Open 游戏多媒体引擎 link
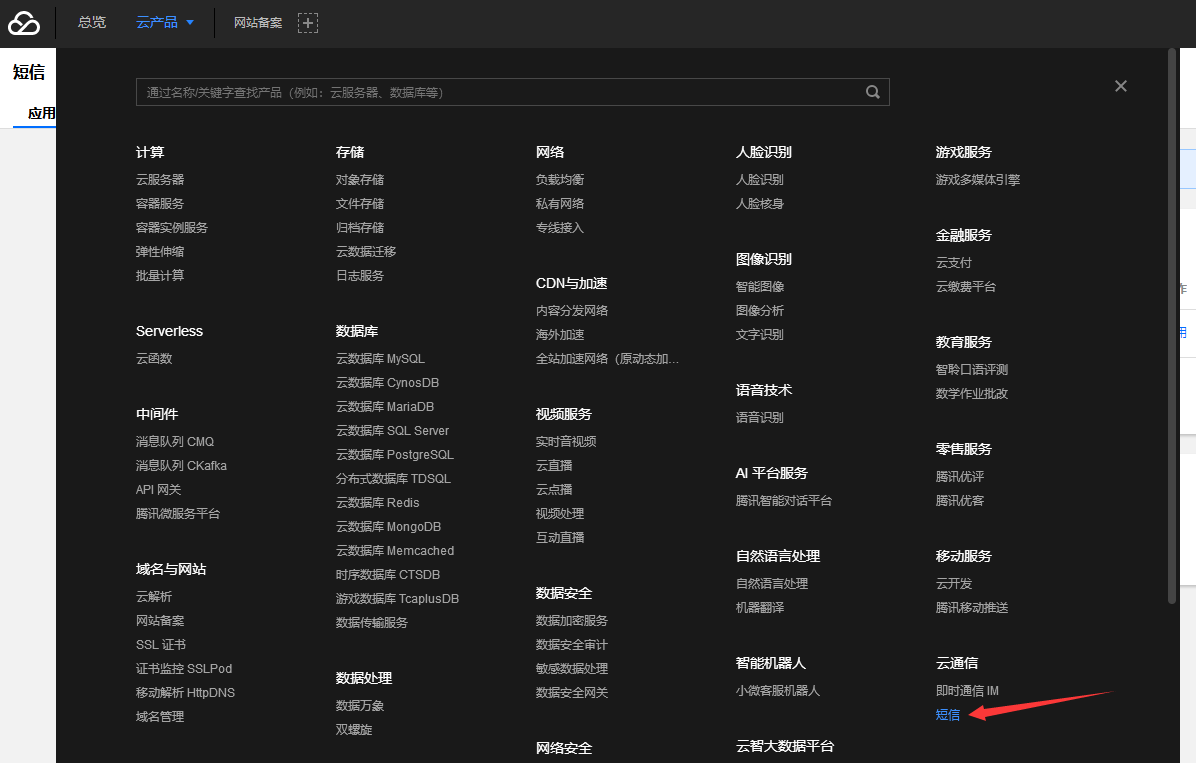The image size is (1196, 763). point(978,180)
